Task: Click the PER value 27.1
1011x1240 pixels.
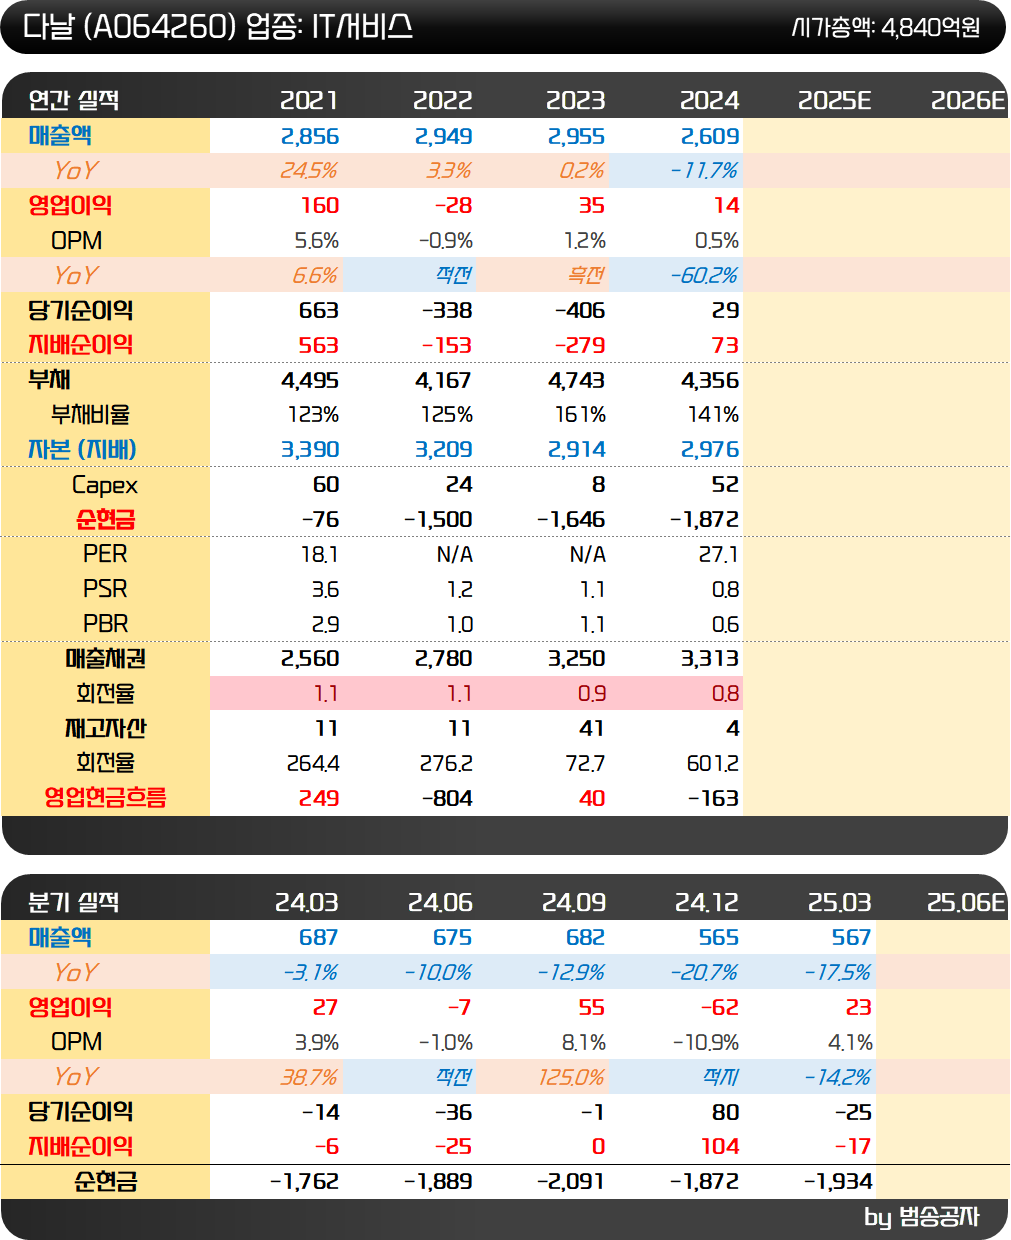Action: point(718,554)
